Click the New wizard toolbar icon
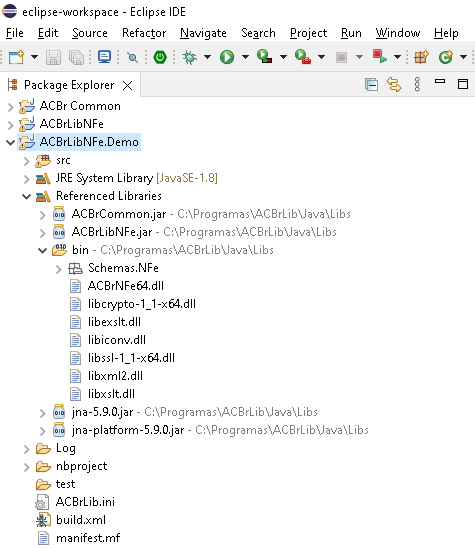This screenshot has width=475, height=548. (16, 57)
